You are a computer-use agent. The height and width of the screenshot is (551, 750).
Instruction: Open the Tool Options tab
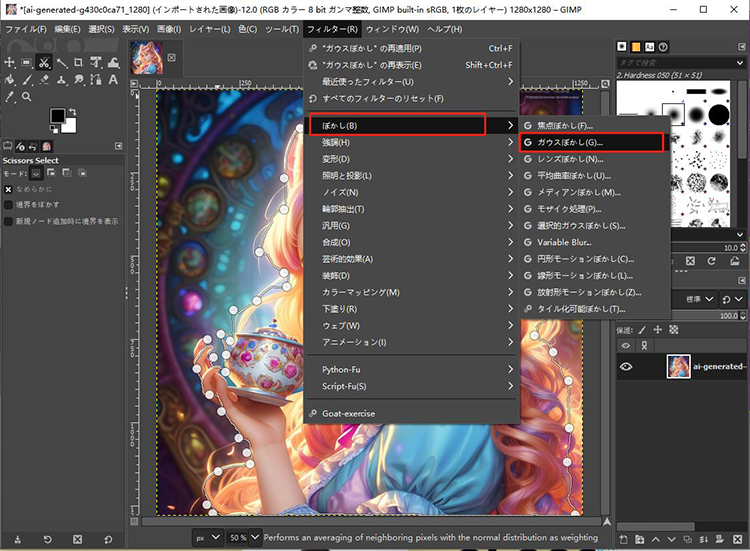pos(8,146)
